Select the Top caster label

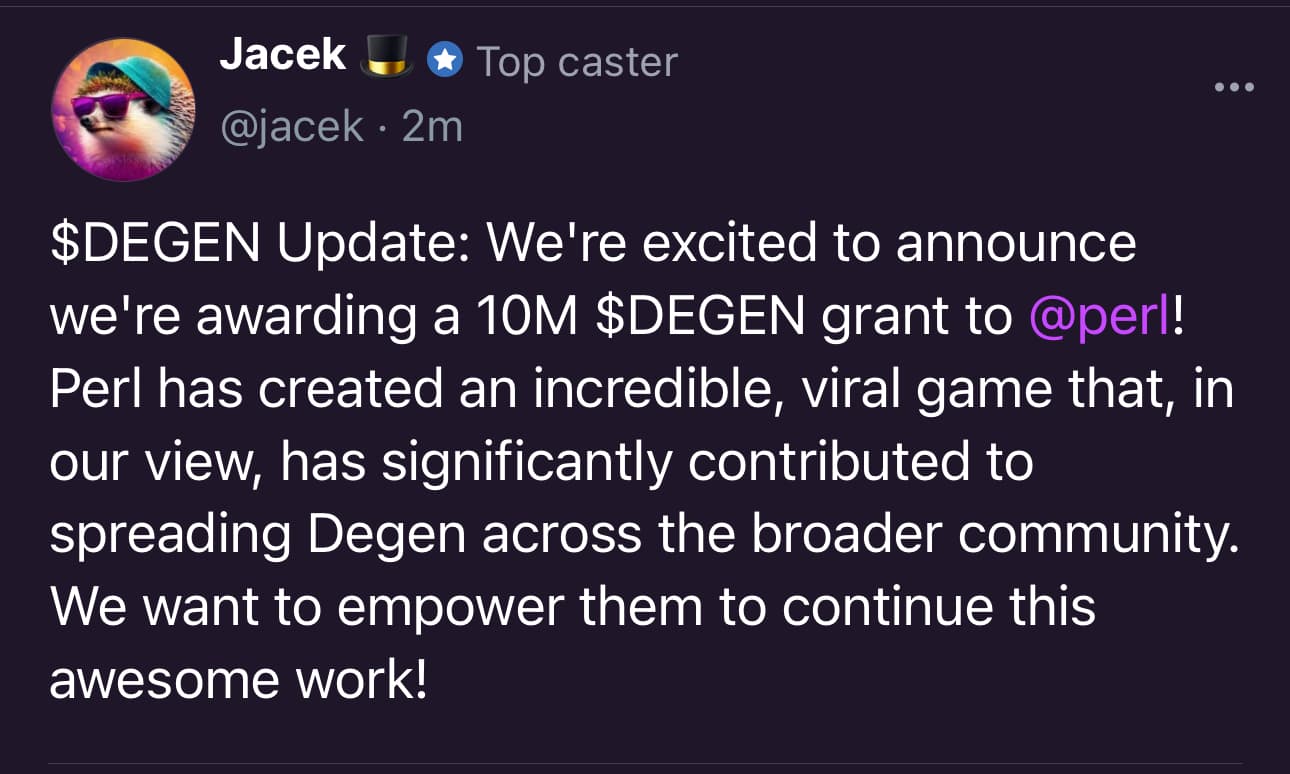coord(577,62)
